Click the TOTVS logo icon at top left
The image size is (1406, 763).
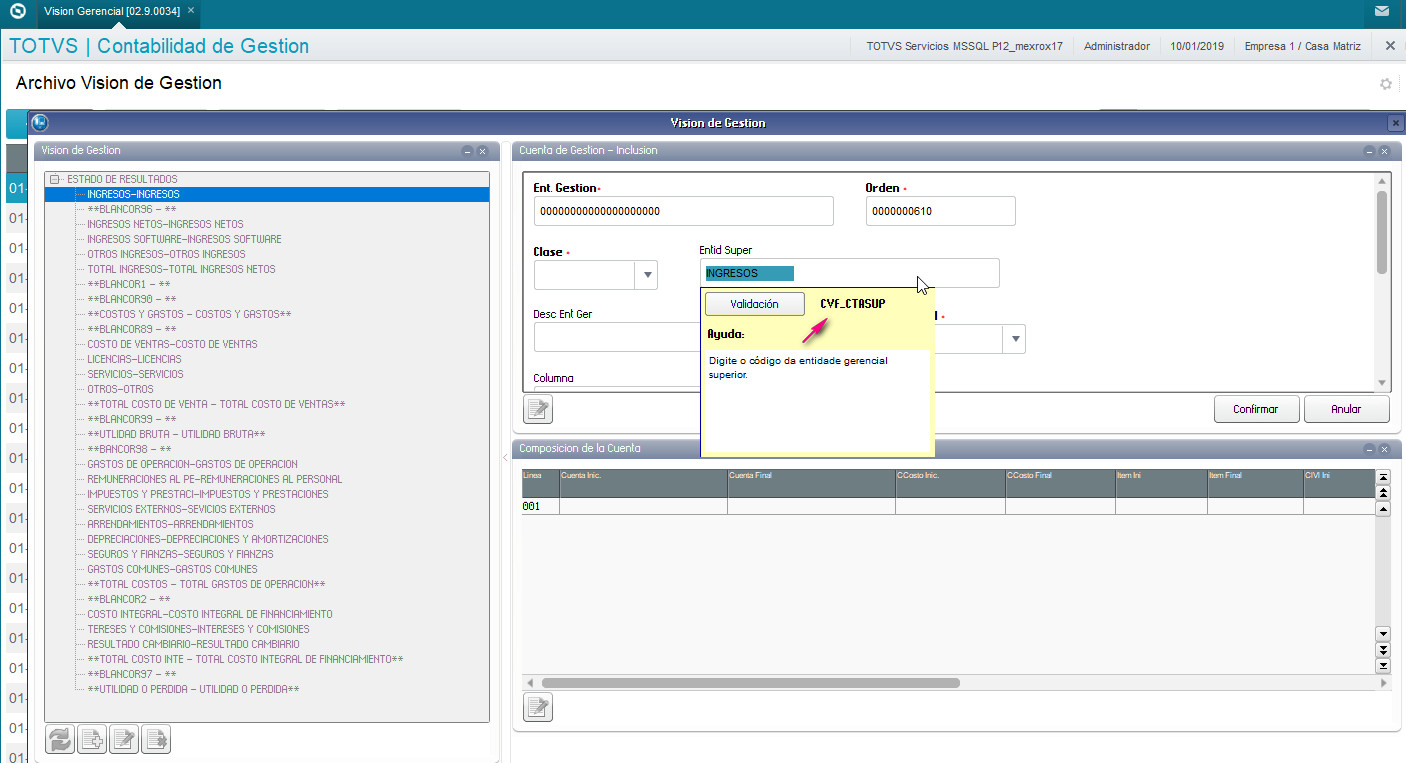(17, 12)
